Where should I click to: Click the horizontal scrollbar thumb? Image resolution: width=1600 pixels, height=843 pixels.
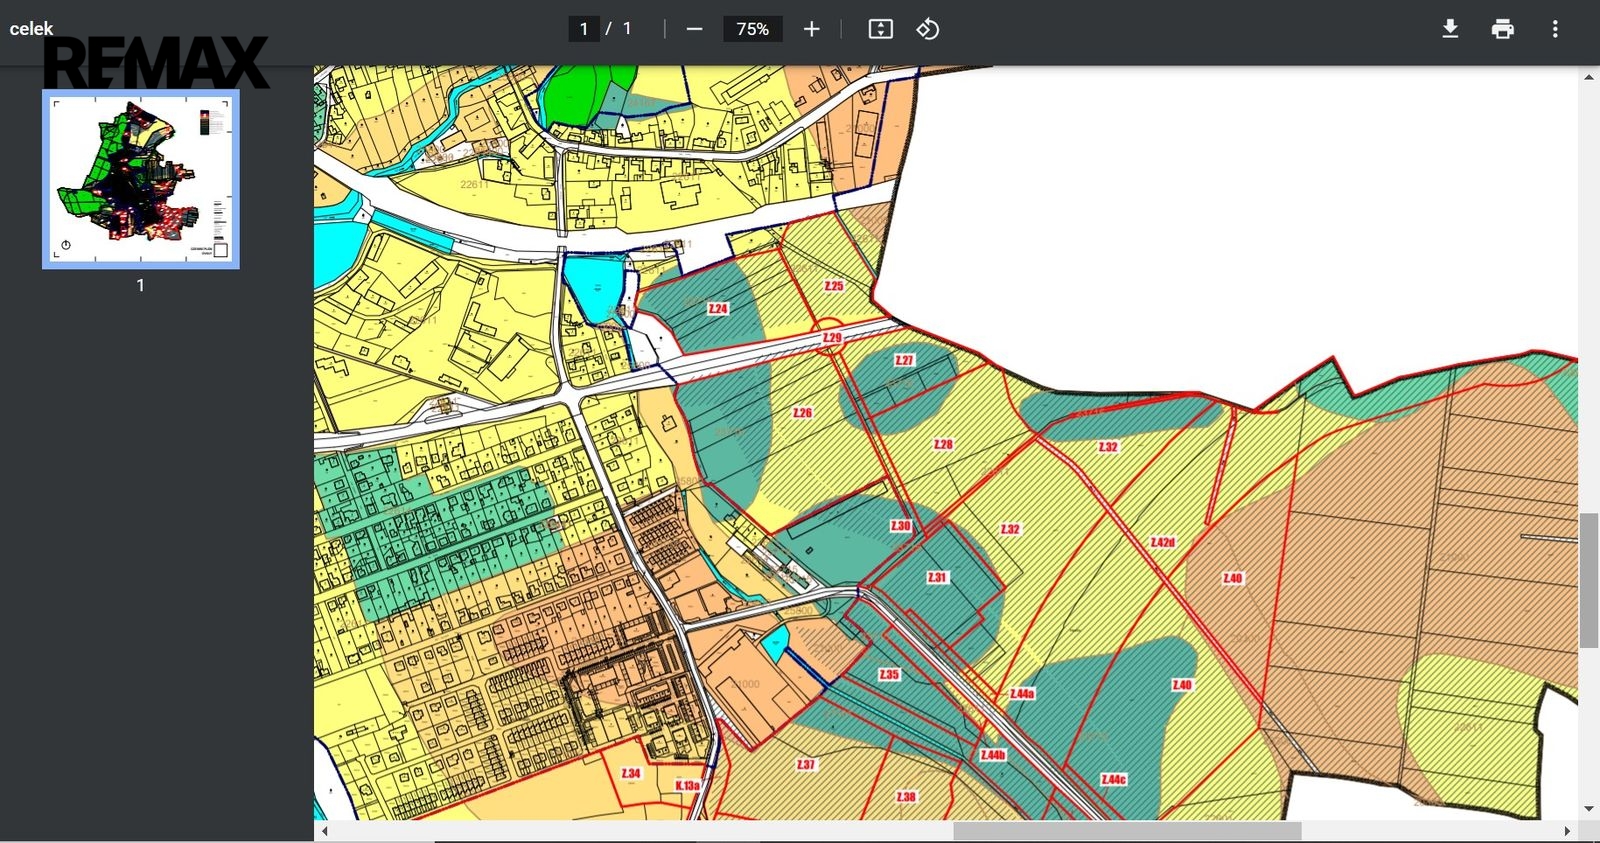[1126, 831]
